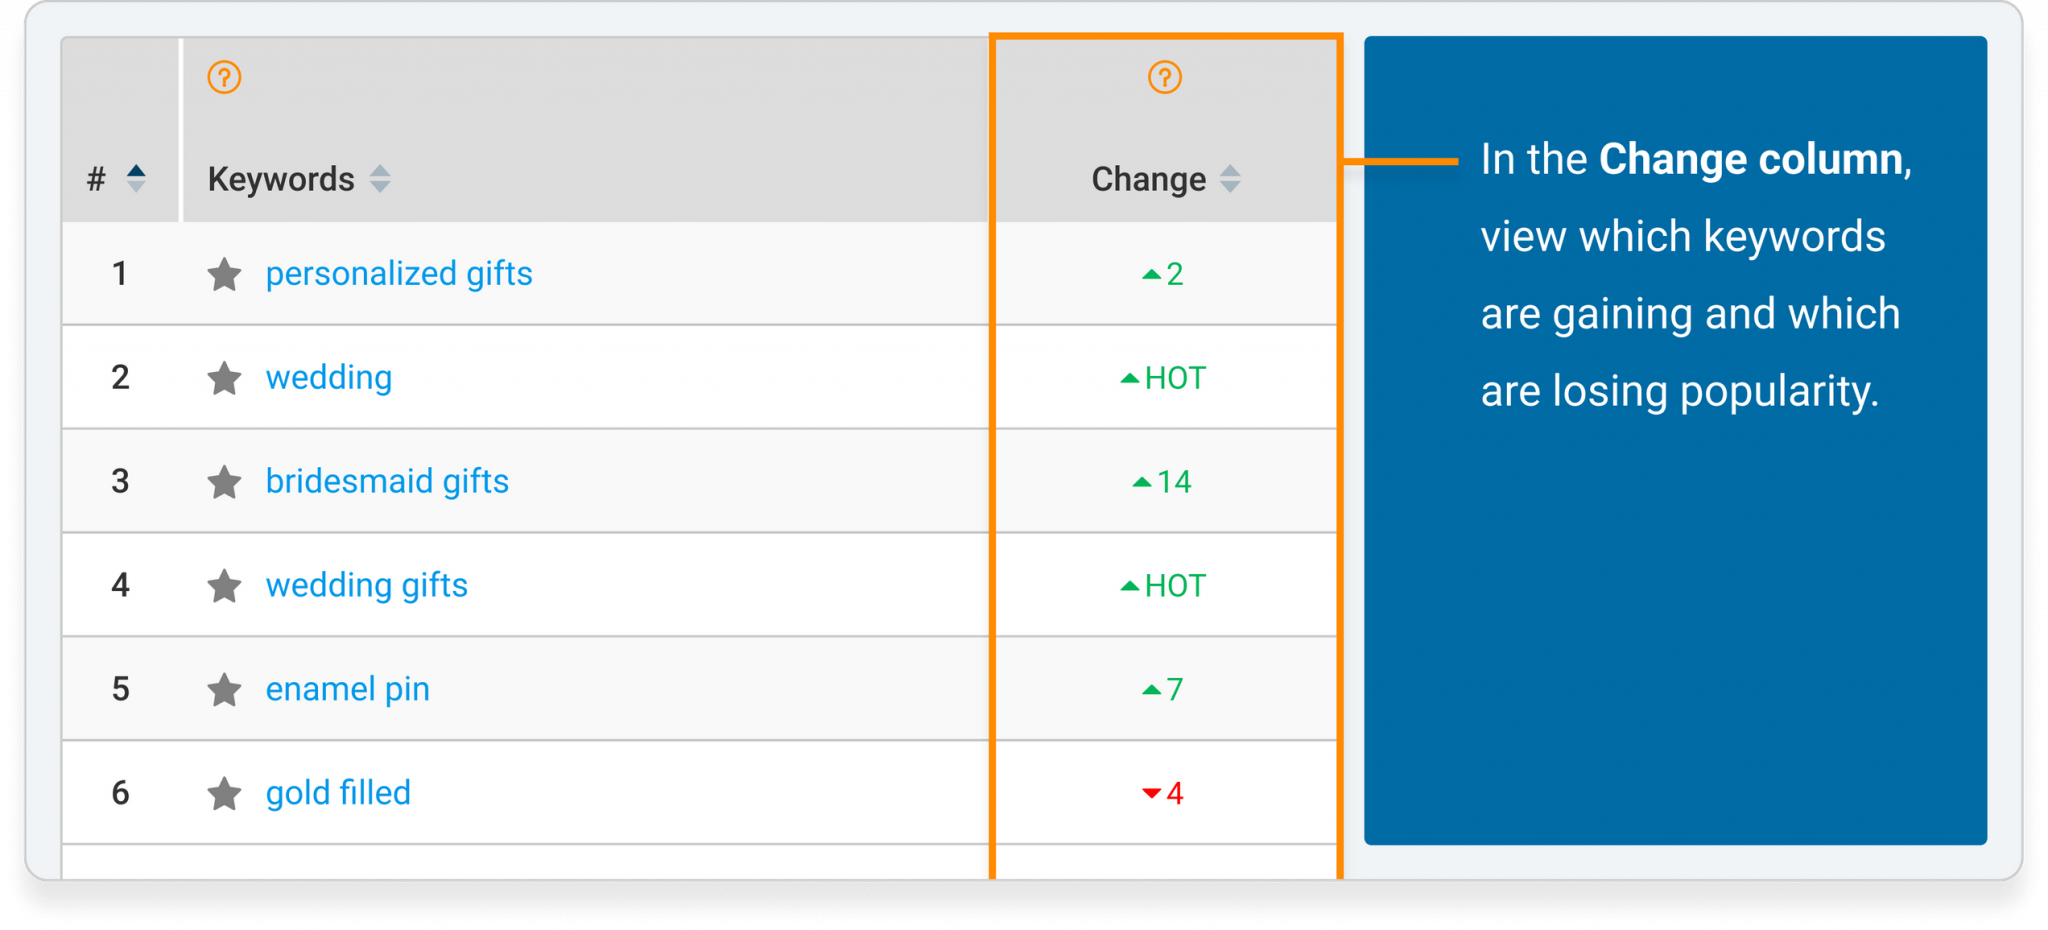Sort the Keywords column arrows
This screenshot has width=2048, height=930.
tap(380, 179)
